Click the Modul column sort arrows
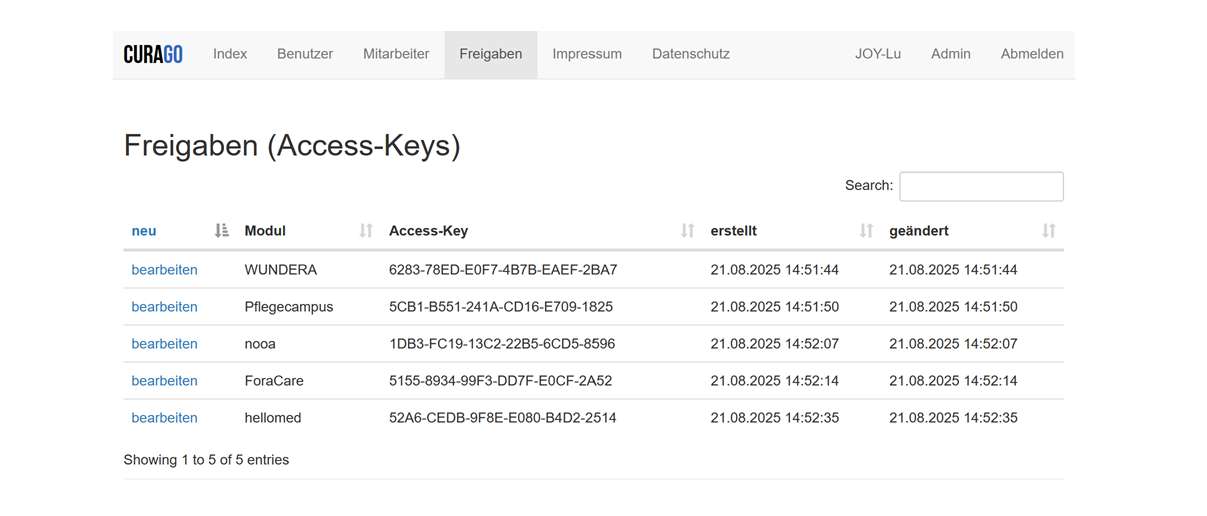This screenshot has width=1207, height=516. (x=366, y=231)
